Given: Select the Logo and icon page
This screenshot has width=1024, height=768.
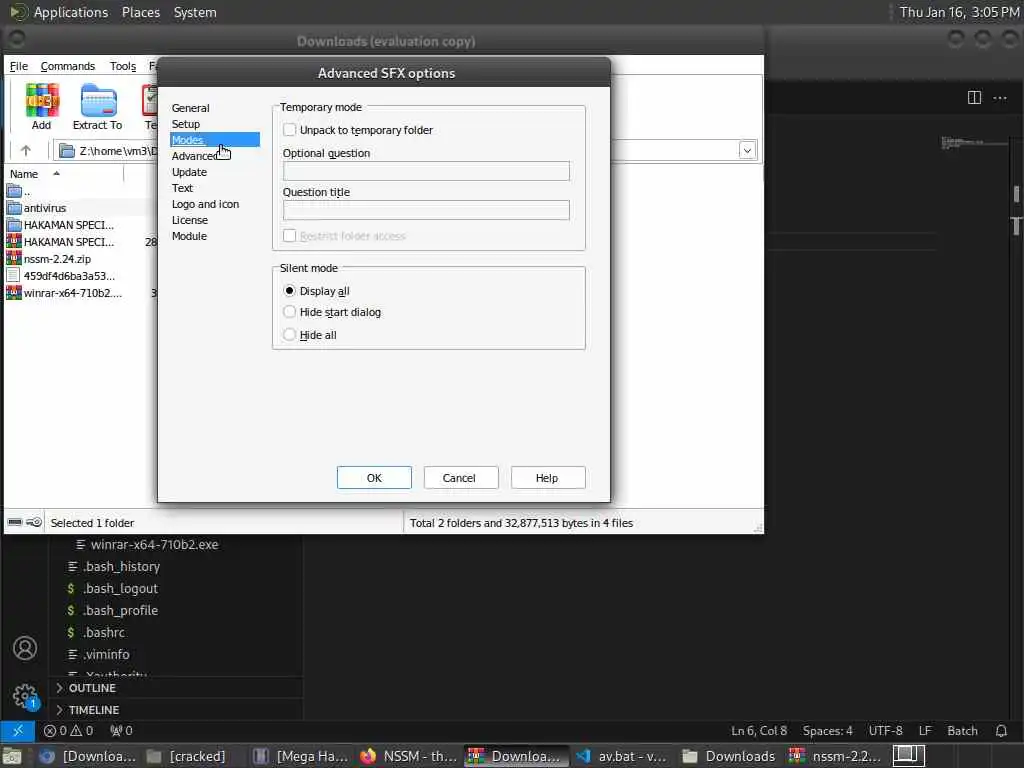Looking at the screenshot, I should 205,204.
